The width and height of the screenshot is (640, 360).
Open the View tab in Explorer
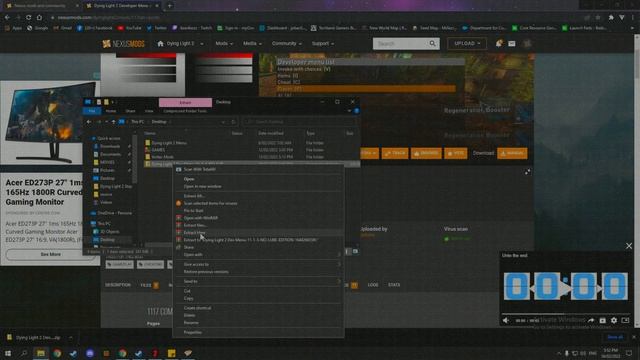pos(149,111)
